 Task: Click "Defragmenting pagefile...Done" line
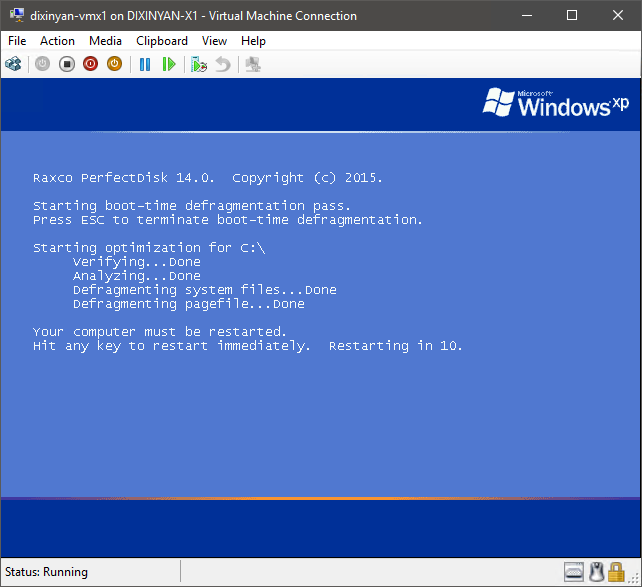click(x=189, y=304)
